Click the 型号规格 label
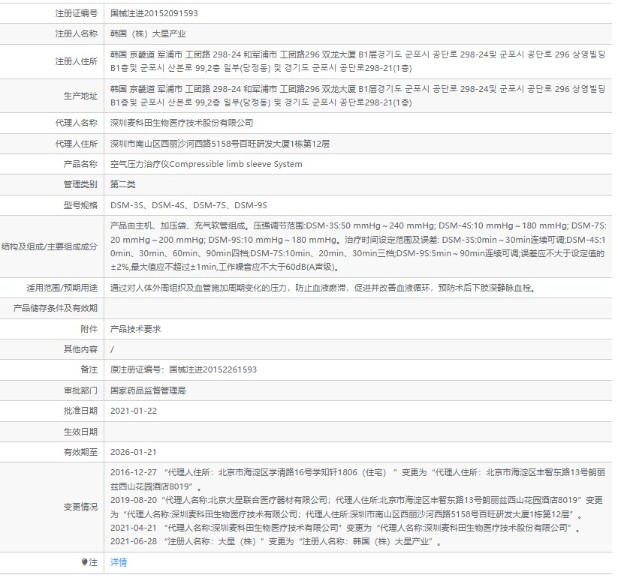The height and width of the screenshot is (576, 618). coord(80,205)
